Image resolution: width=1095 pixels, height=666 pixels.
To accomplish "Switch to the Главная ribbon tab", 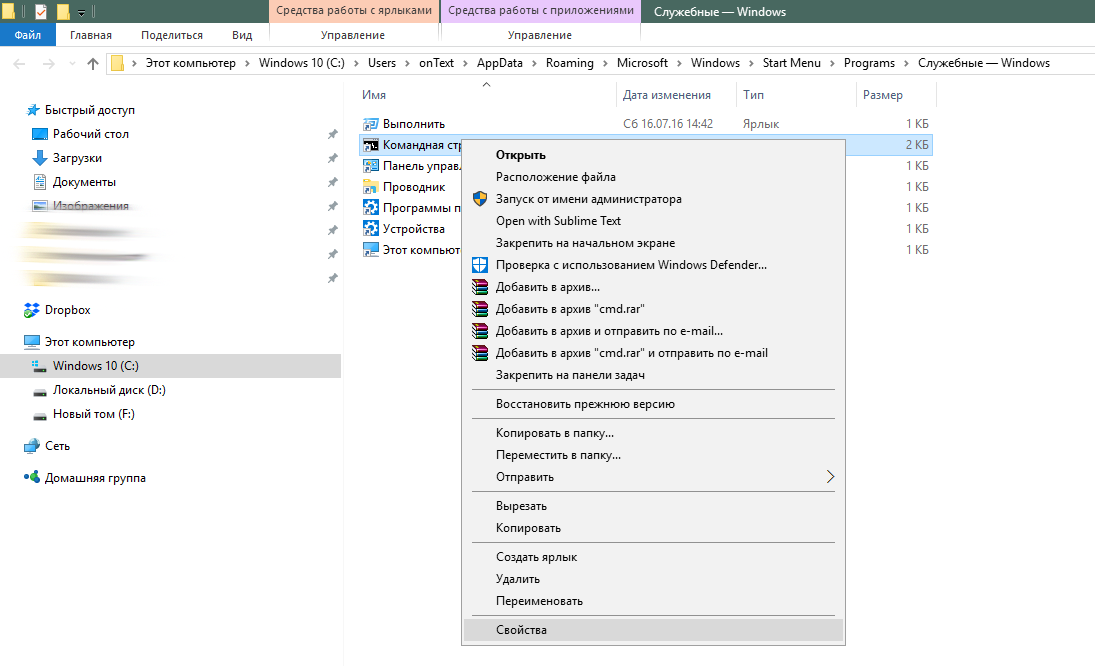I will (91, 35).
